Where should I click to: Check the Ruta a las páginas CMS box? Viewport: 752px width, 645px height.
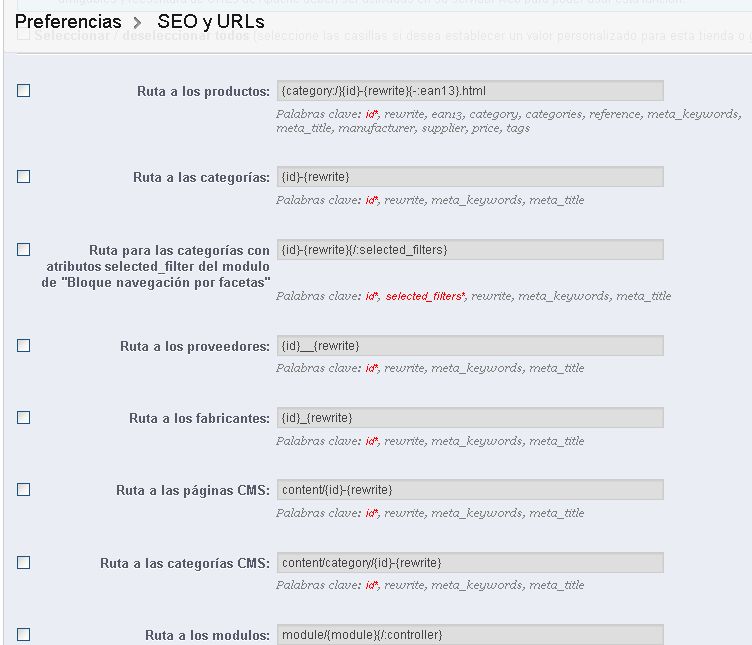point(24,490)
